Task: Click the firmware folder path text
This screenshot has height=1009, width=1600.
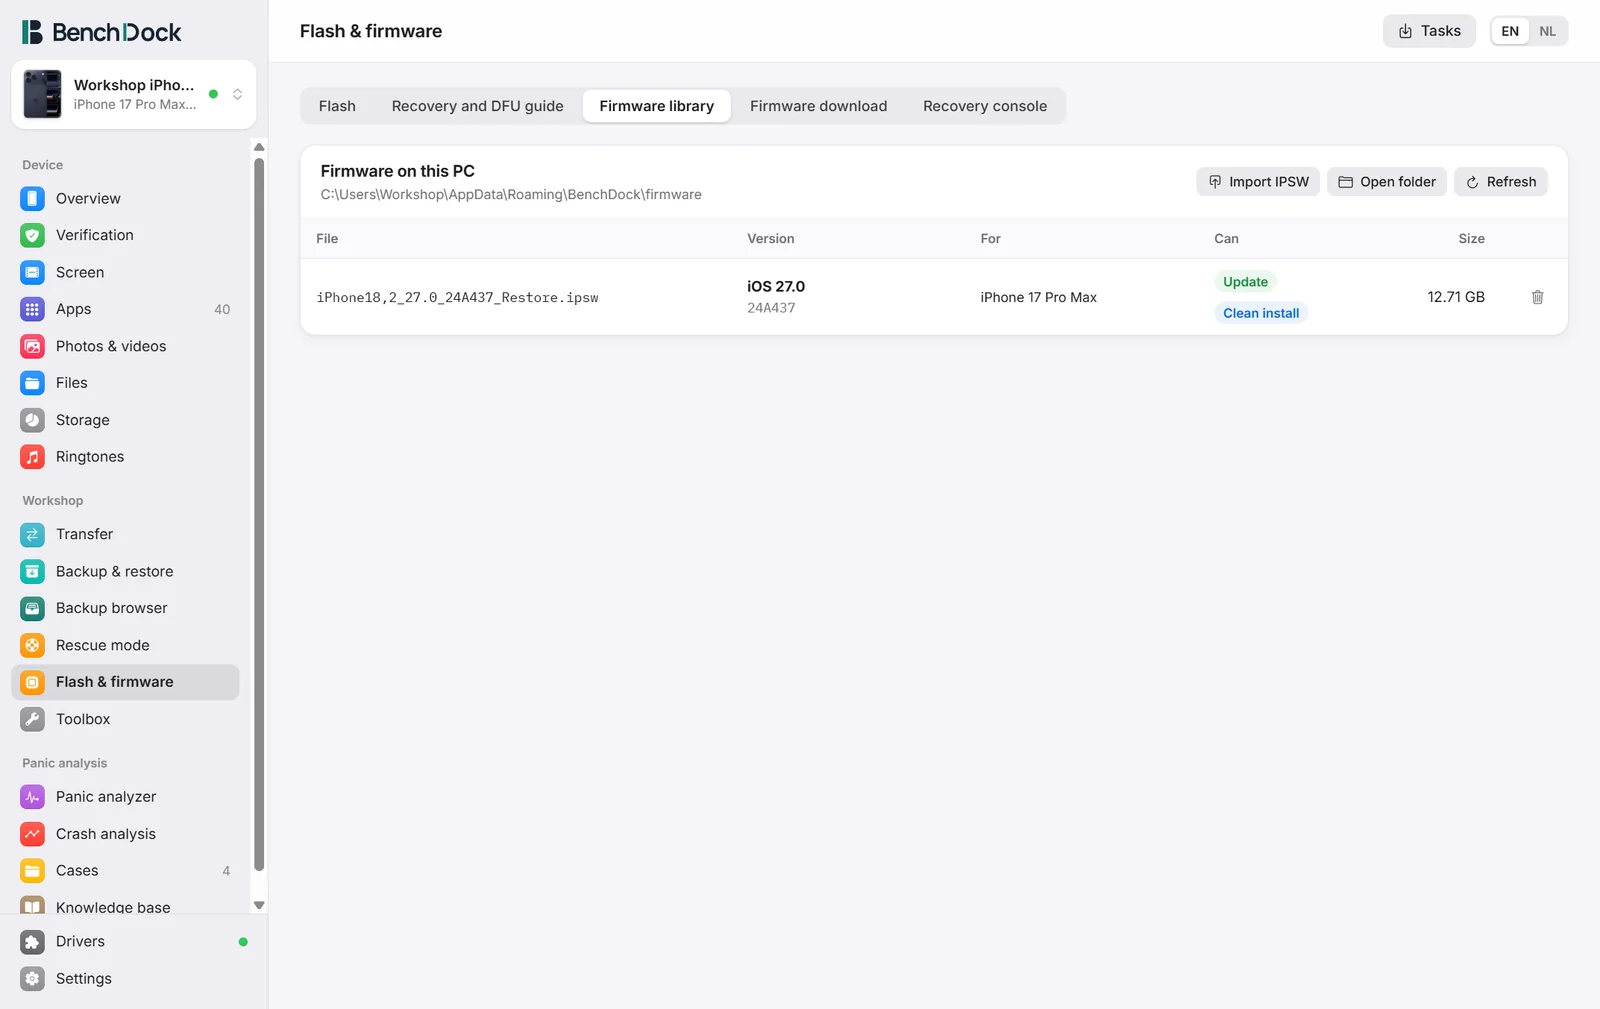Action: click(511, 195)
